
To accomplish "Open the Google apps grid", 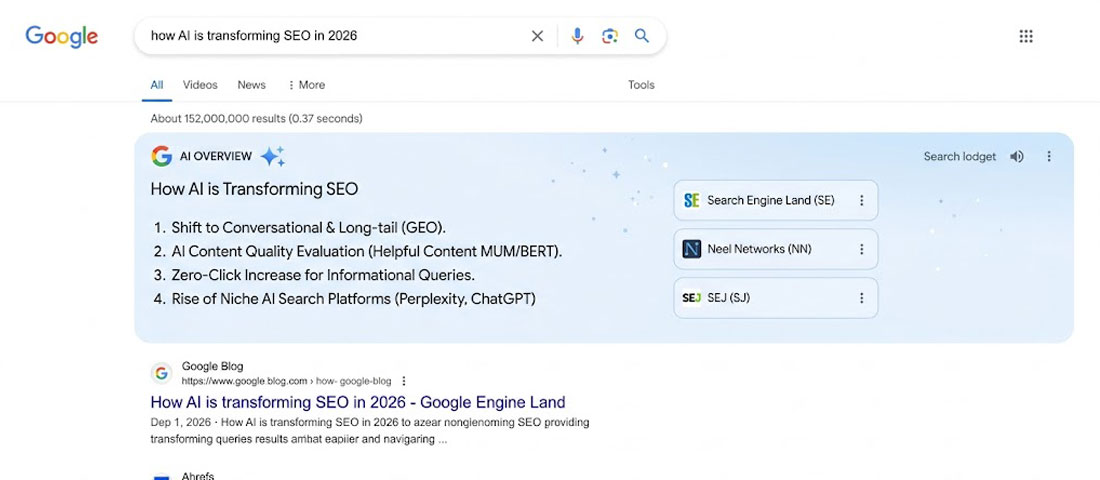I will [1026, 36].
